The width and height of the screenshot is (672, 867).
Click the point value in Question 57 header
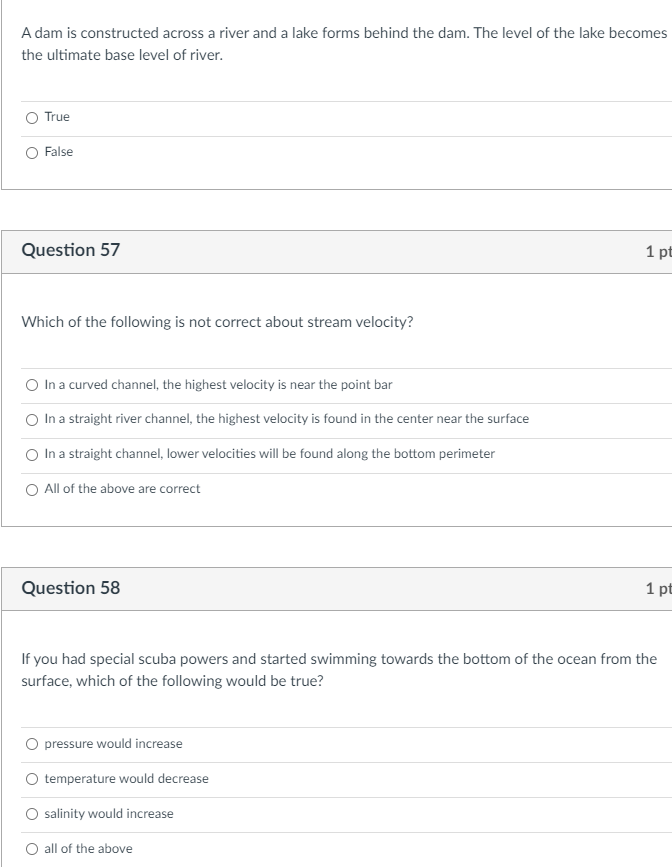tap(658, 252)
